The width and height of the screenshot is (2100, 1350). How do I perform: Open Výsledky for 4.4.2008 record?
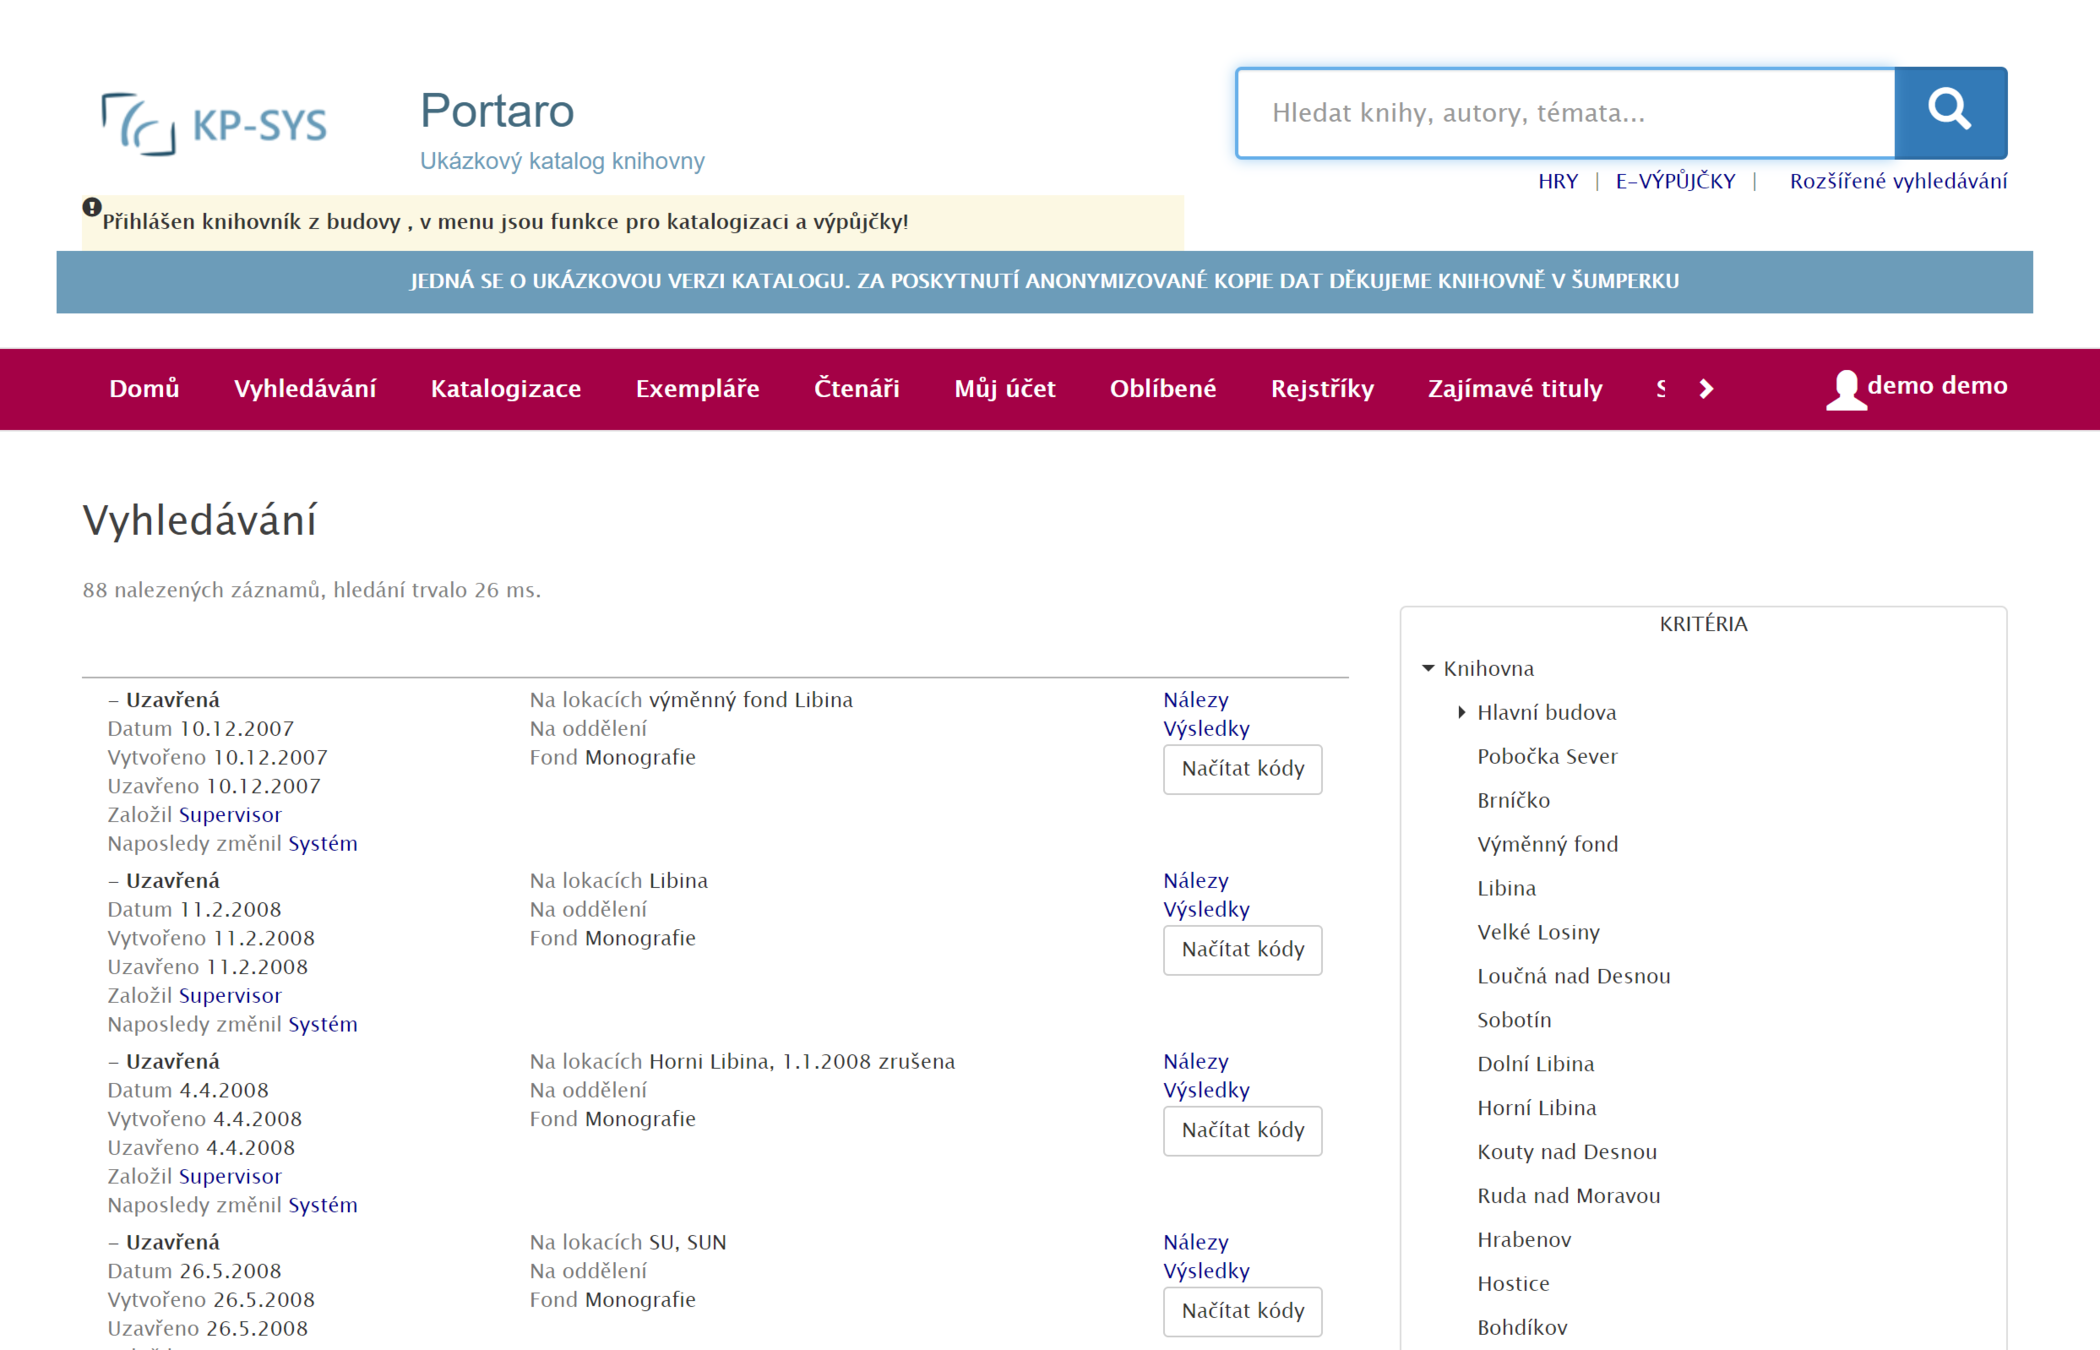click(1205, 1090)
